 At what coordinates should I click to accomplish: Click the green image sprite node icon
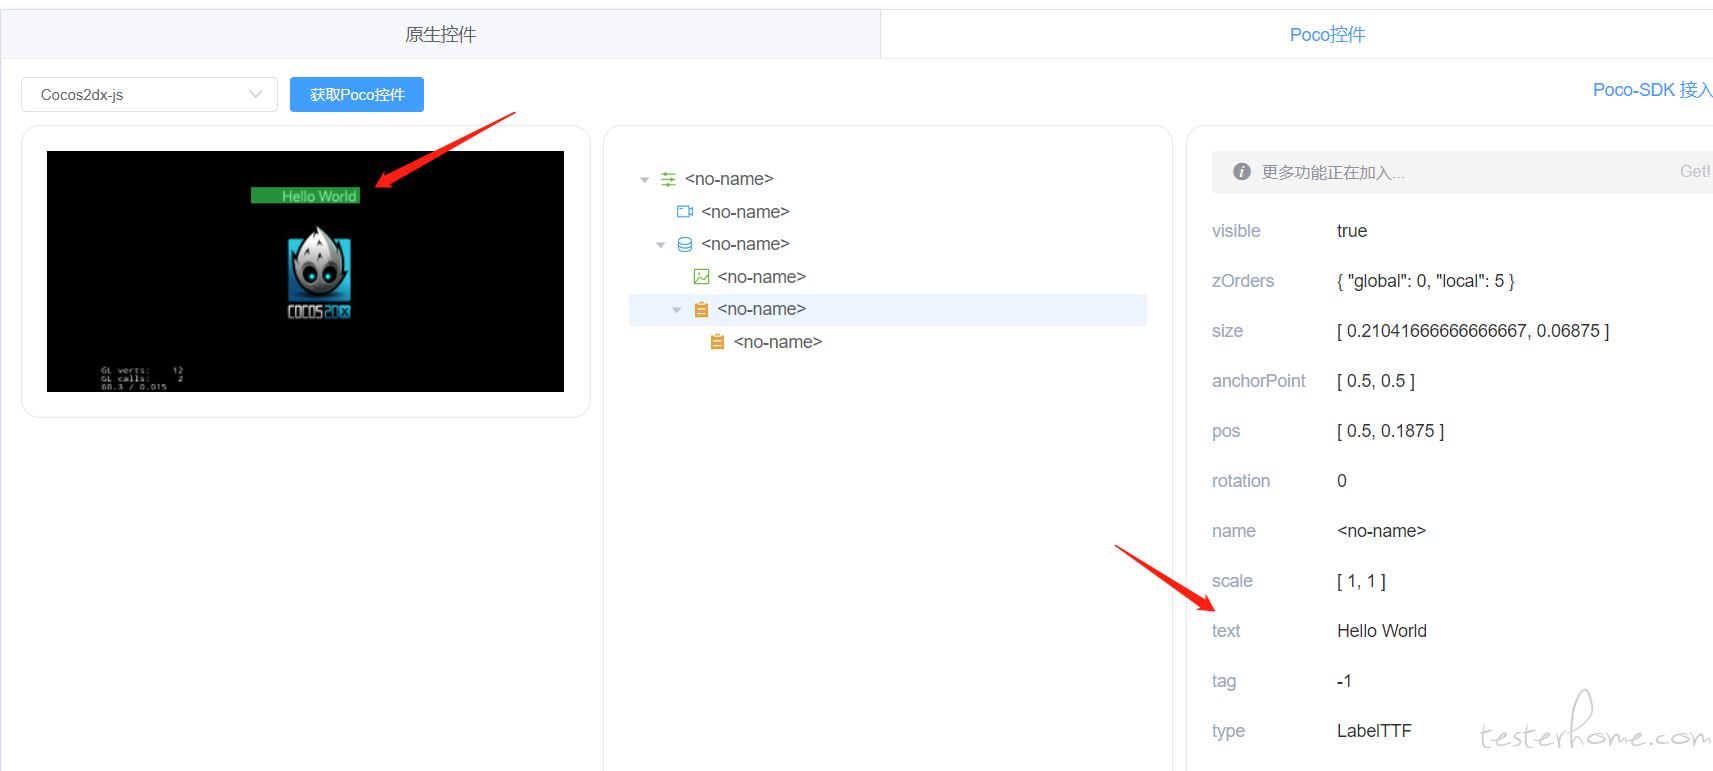pos(701,277)
